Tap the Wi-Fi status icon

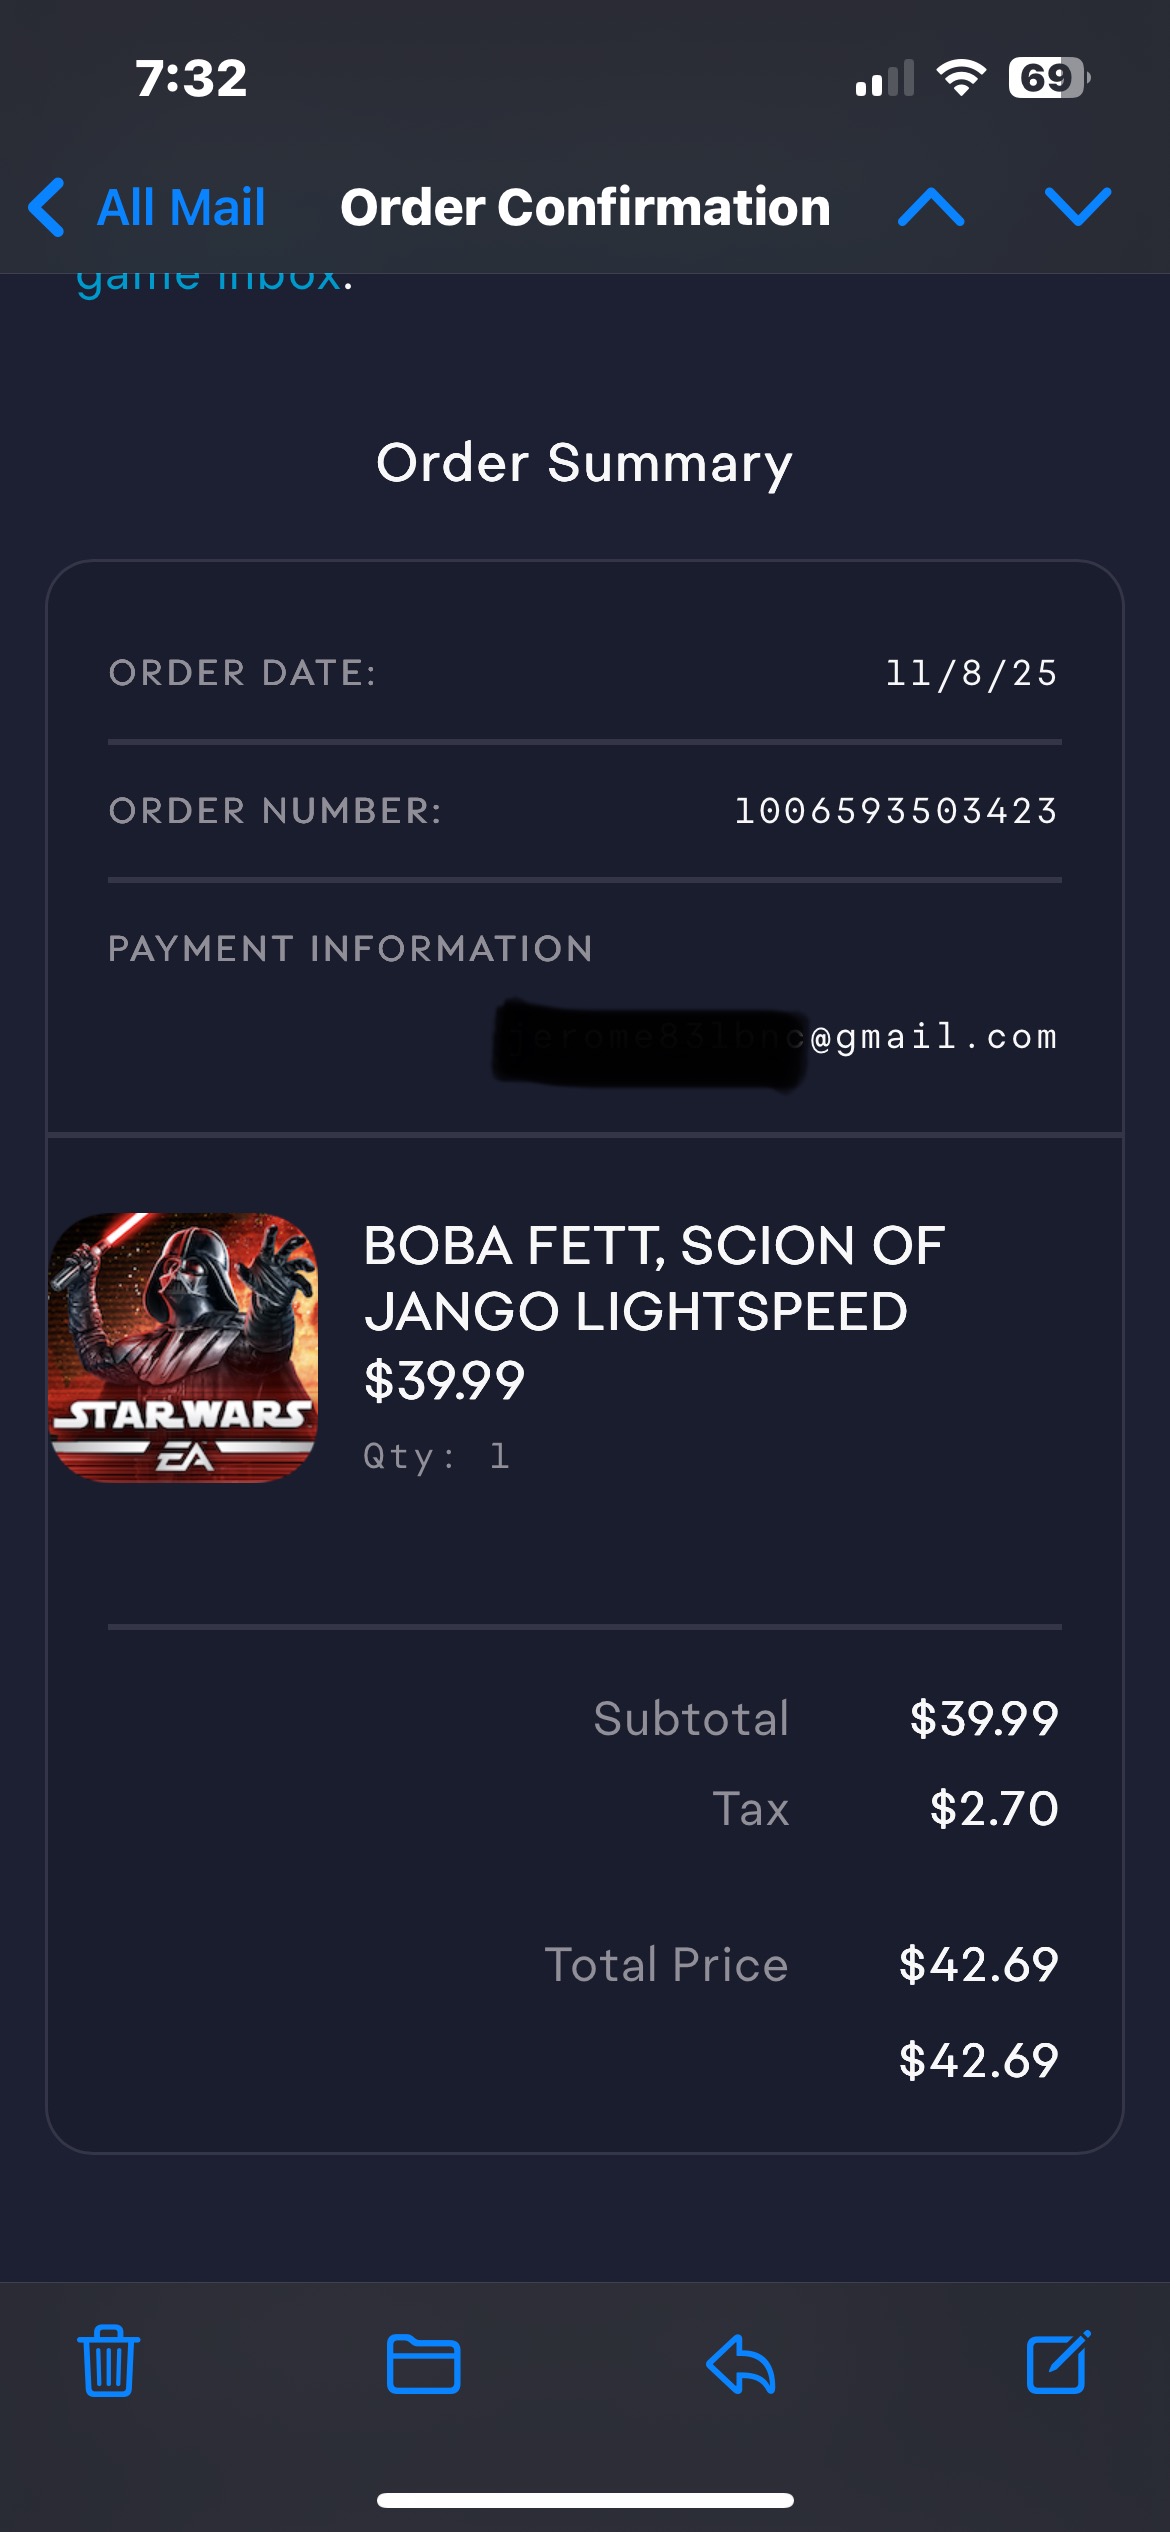[961, 78]
